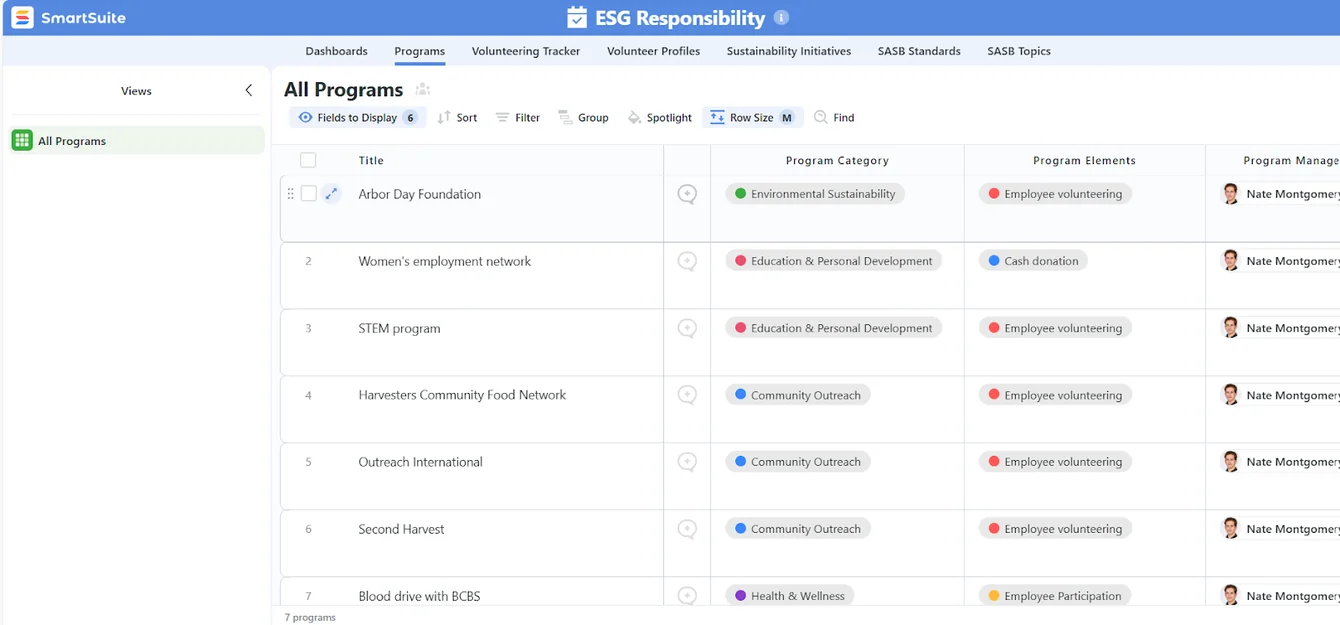The width and height of the screenshot is (1340, 625).
Task: Select the Programs tab
Action: tap(419, 51)
